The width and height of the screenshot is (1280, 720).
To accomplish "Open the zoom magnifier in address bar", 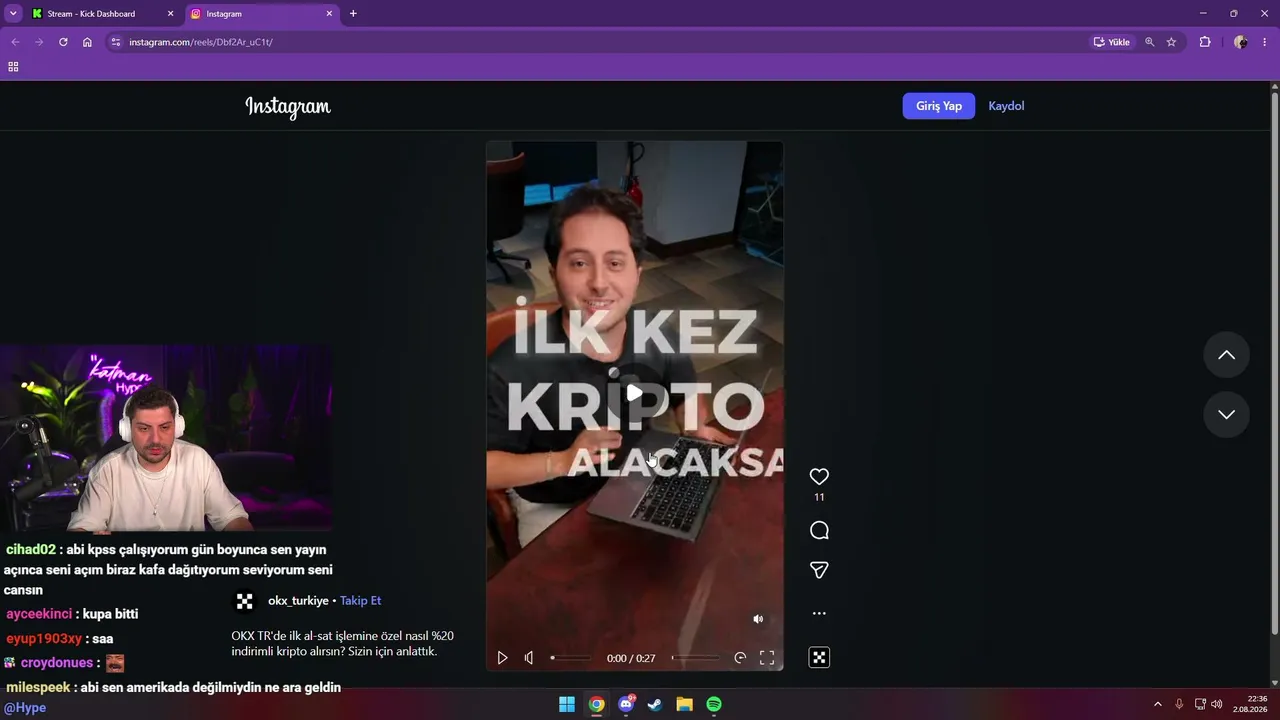I will pos(1150,42).
